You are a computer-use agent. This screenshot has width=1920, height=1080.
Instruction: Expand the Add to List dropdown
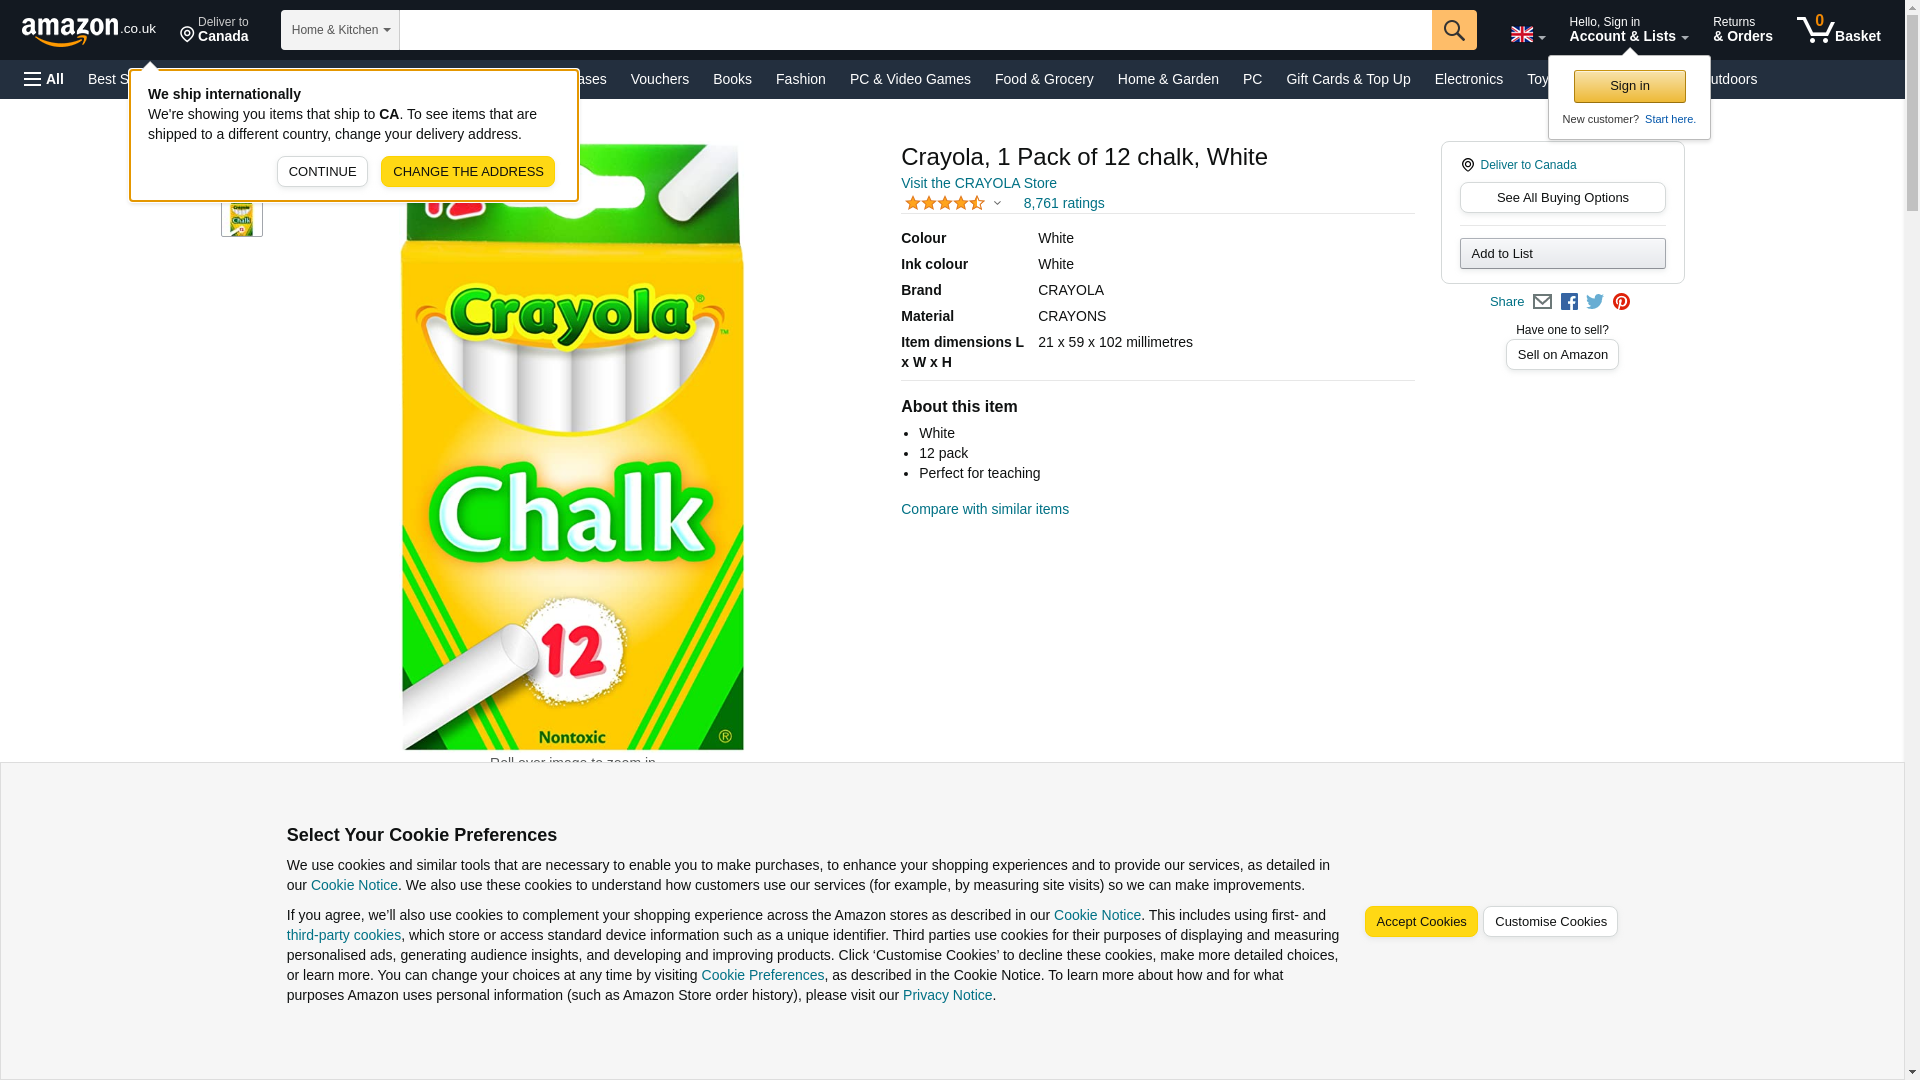1562,253
